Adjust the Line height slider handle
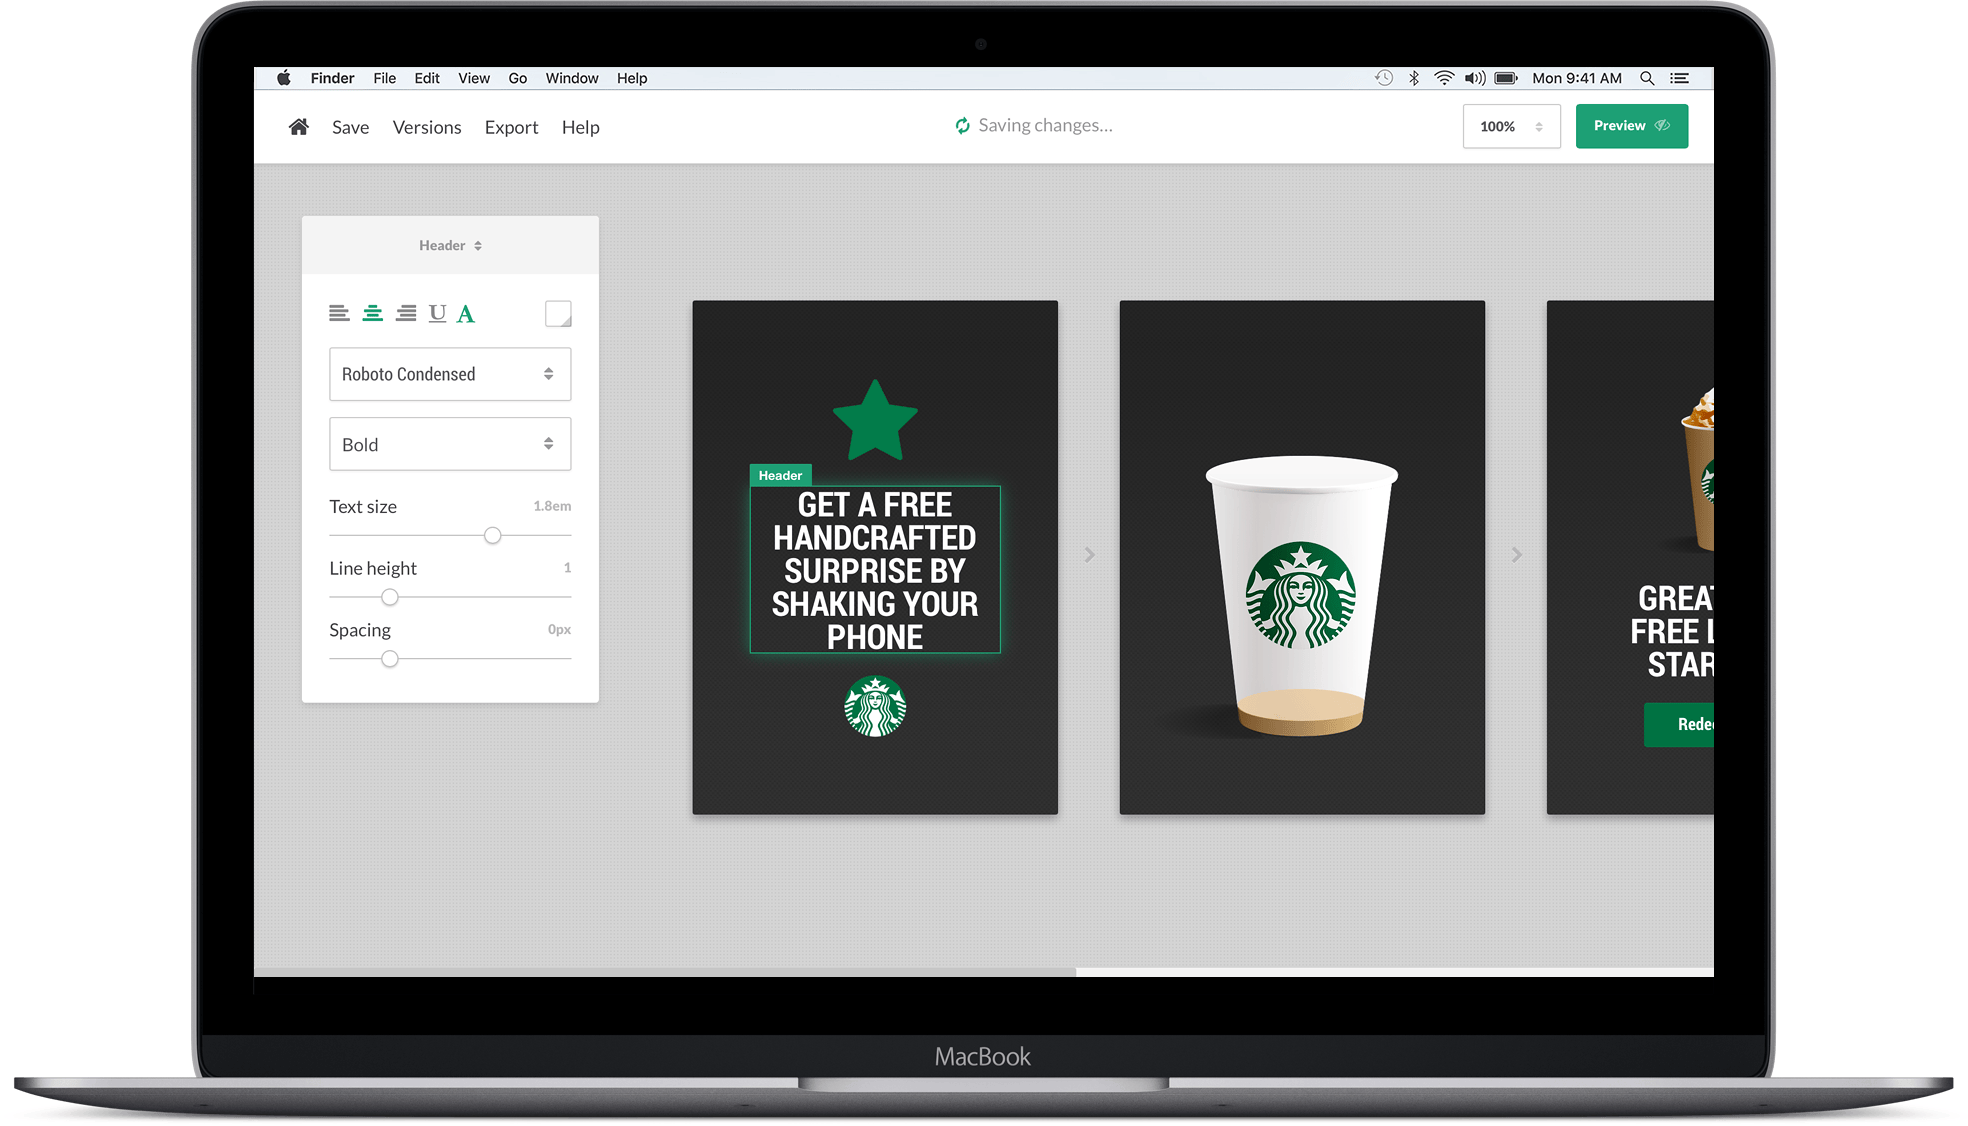The width and height of the screenshot is (1968, 1126). (x=390, y=597)
